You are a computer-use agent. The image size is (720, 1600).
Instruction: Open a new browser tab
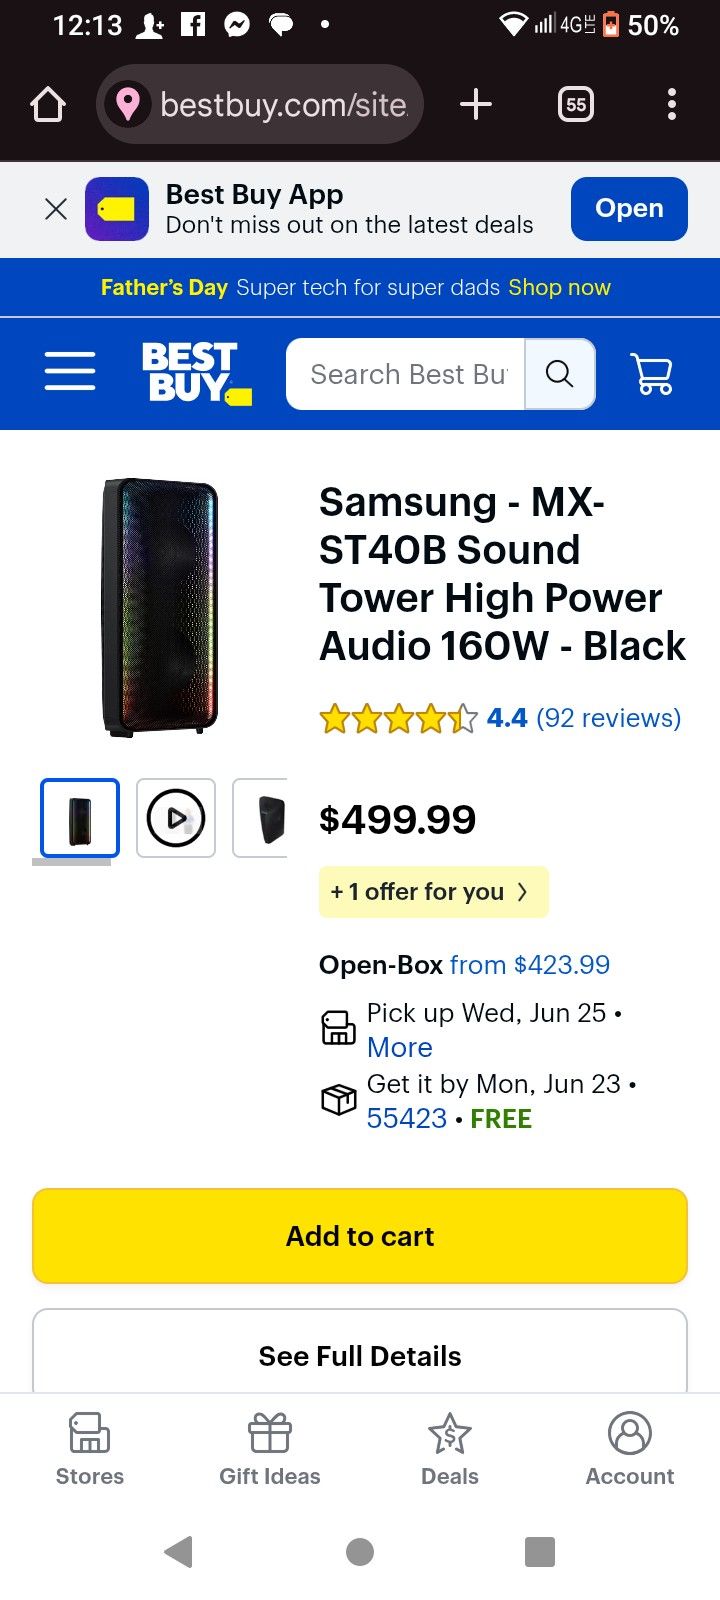(476, 103)
